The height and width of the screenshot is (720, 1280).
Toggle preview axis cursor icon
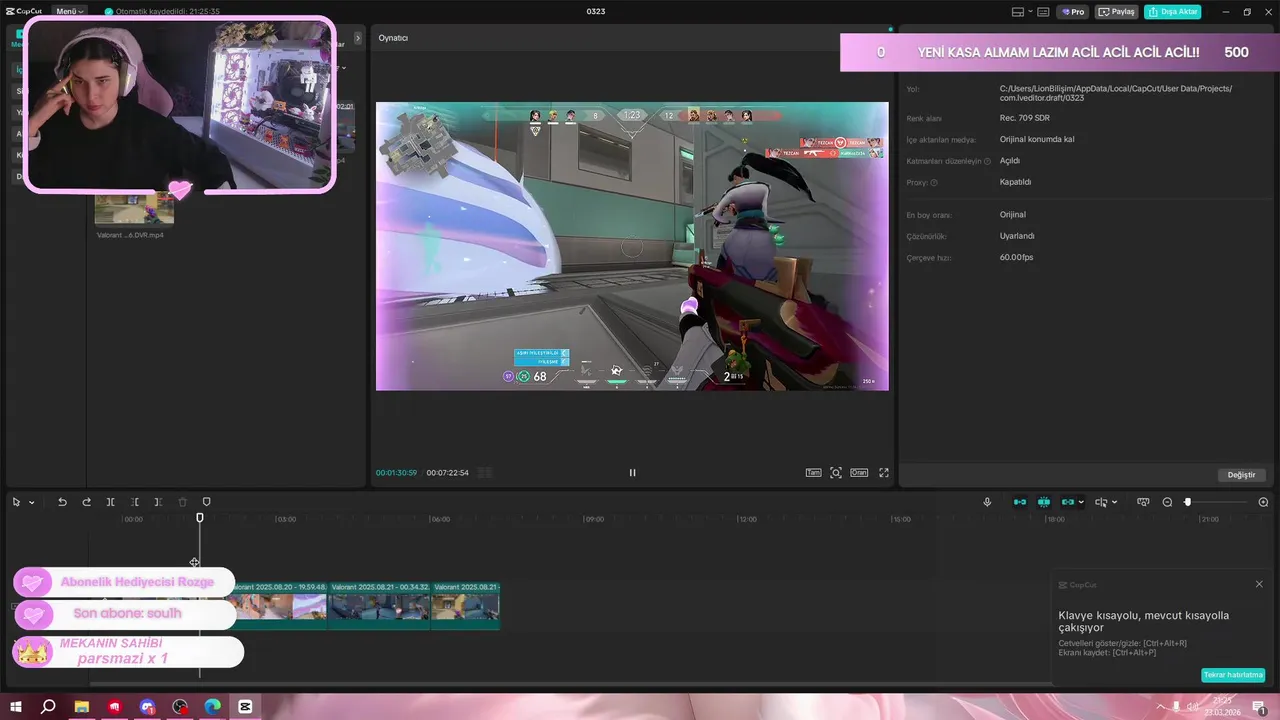pos(1101,502)
